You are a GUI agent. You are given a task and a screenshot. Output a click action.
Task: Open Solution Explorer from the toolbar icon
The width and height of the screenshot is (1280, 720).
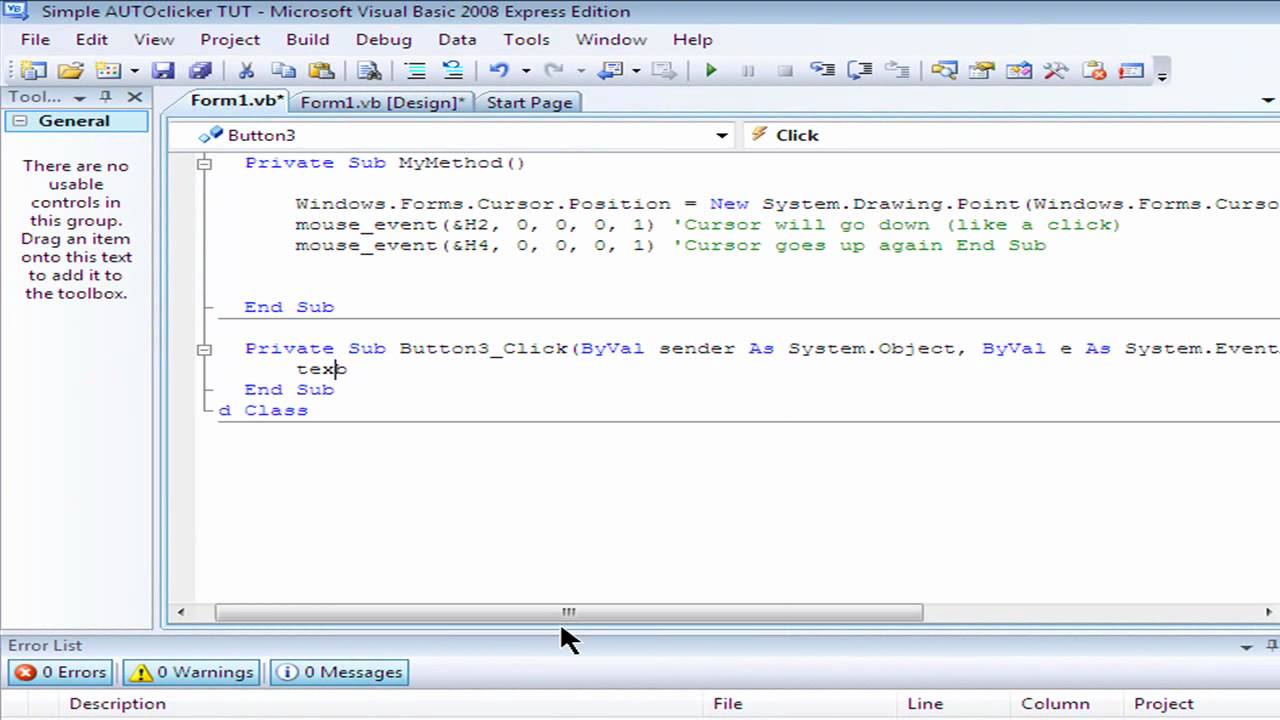coord(944,71)
